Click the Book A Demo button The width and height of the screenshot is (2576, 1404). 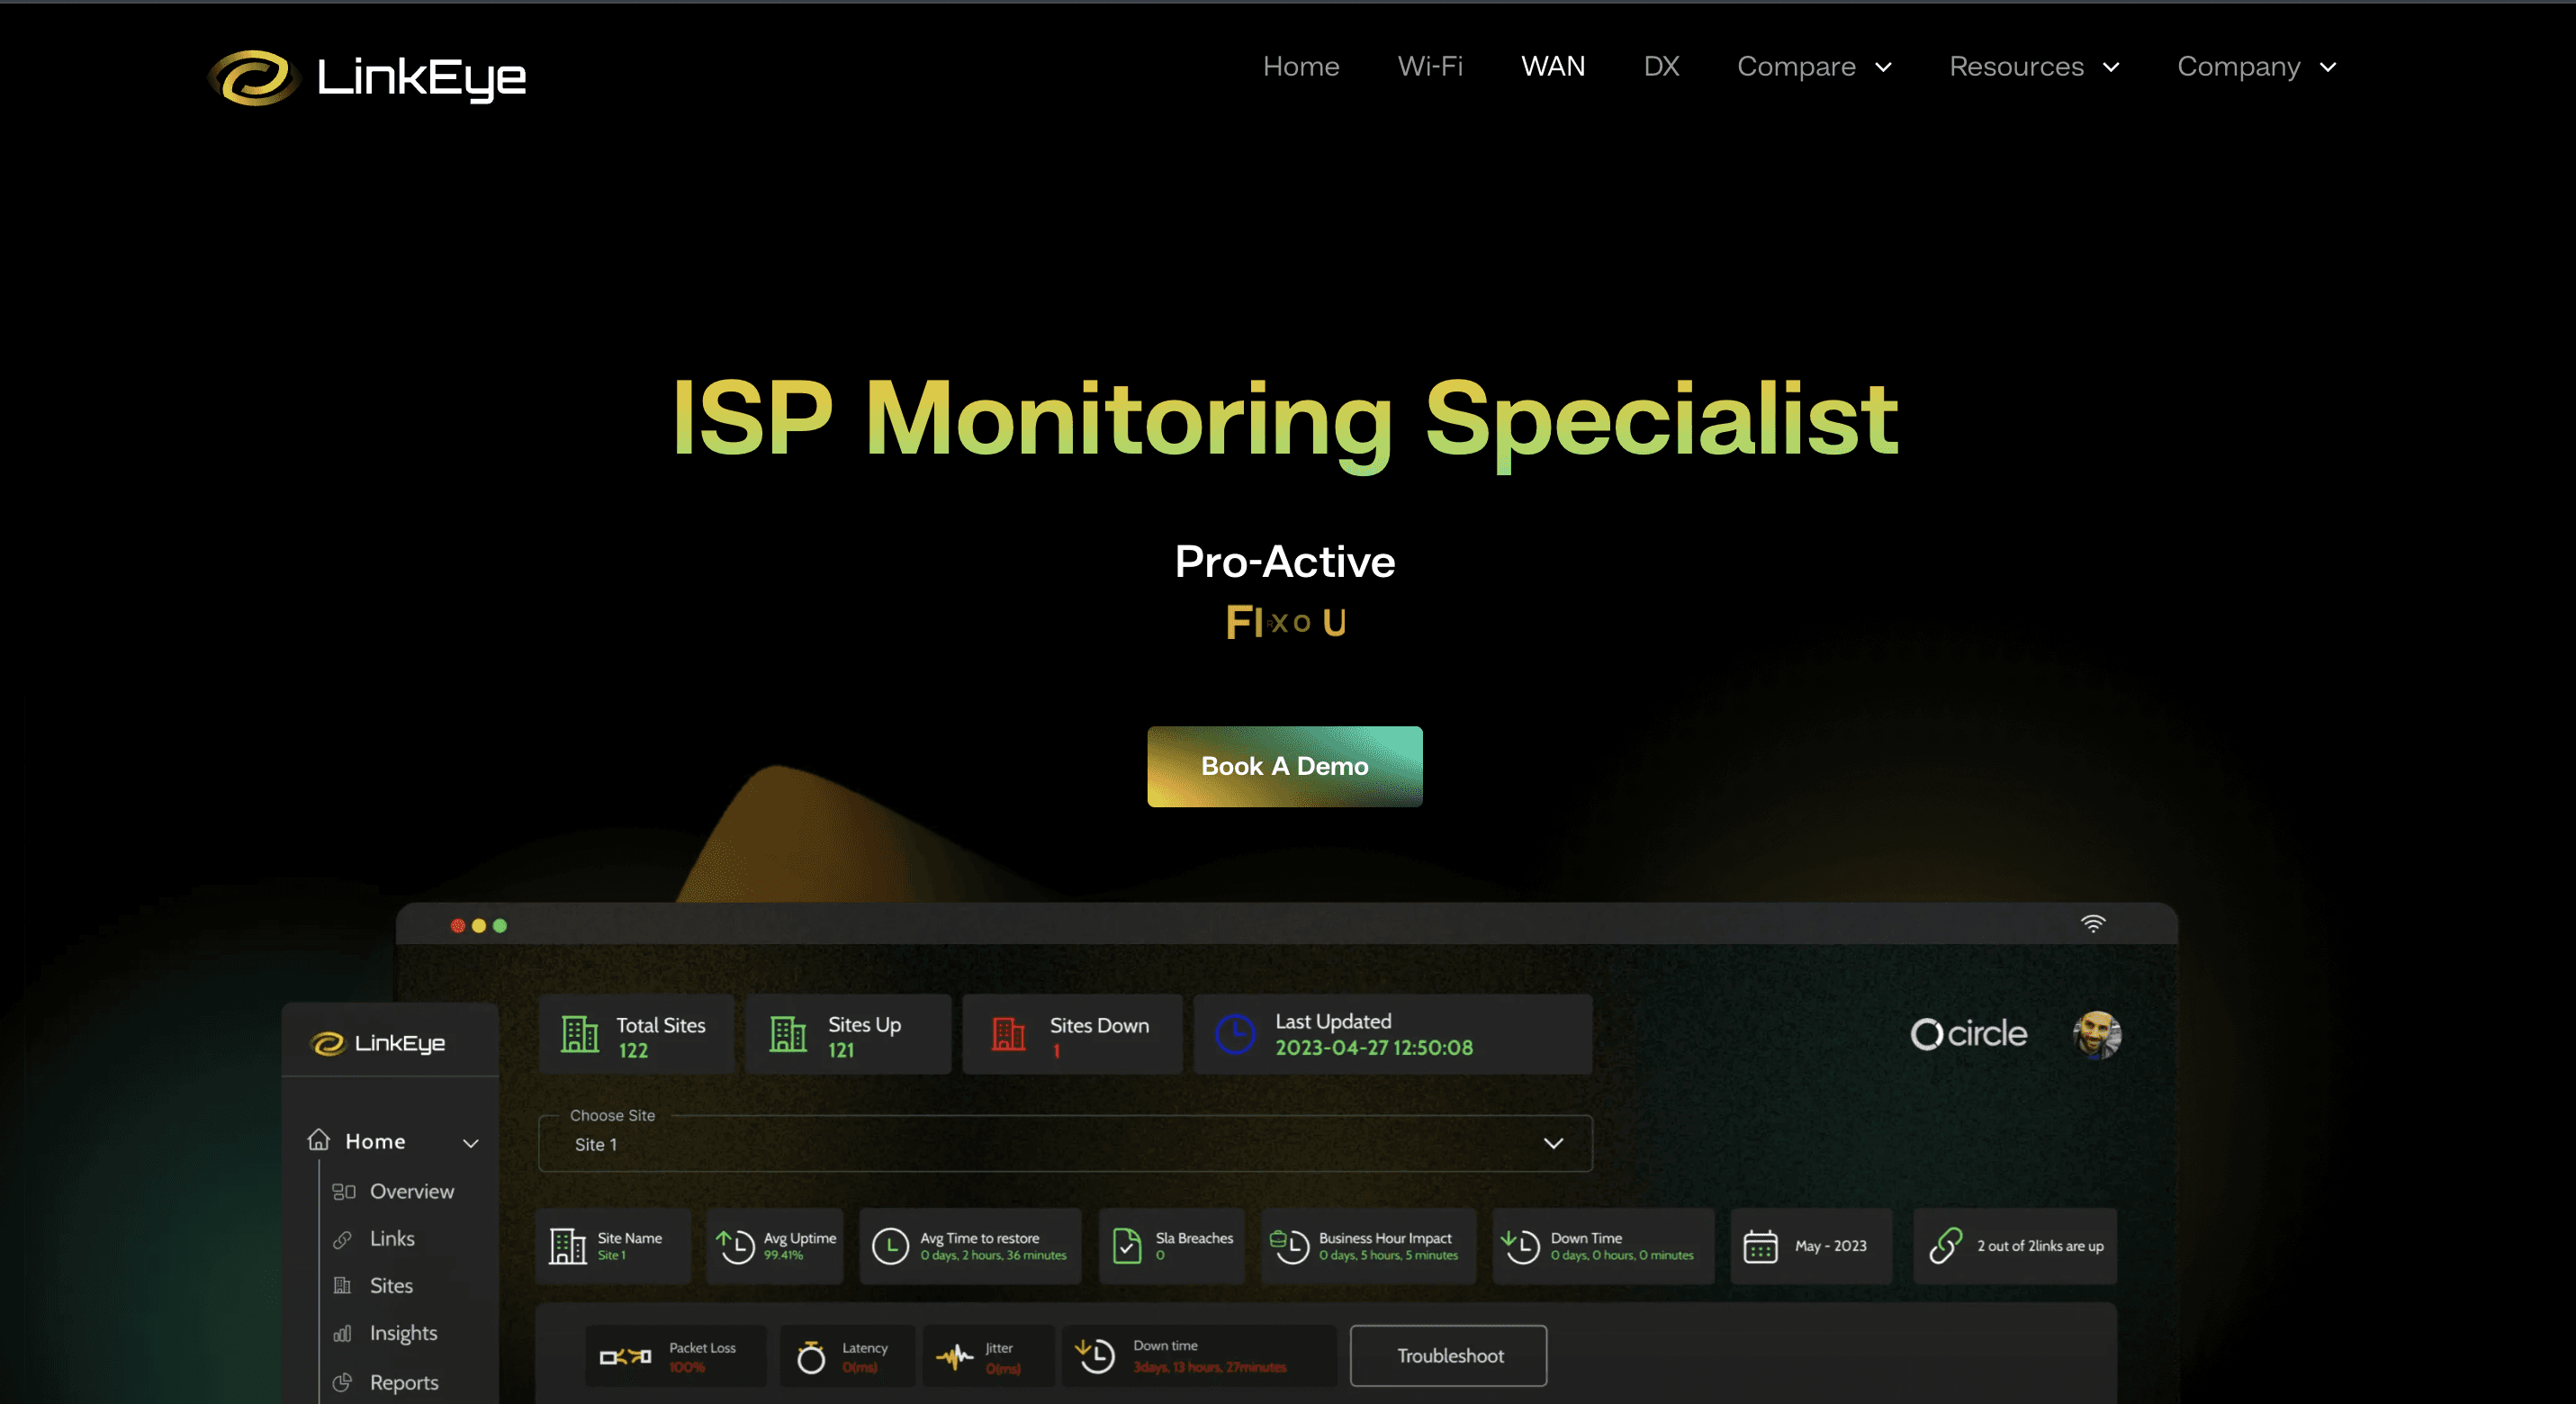pyautogui.click(x=1285, y=766)
